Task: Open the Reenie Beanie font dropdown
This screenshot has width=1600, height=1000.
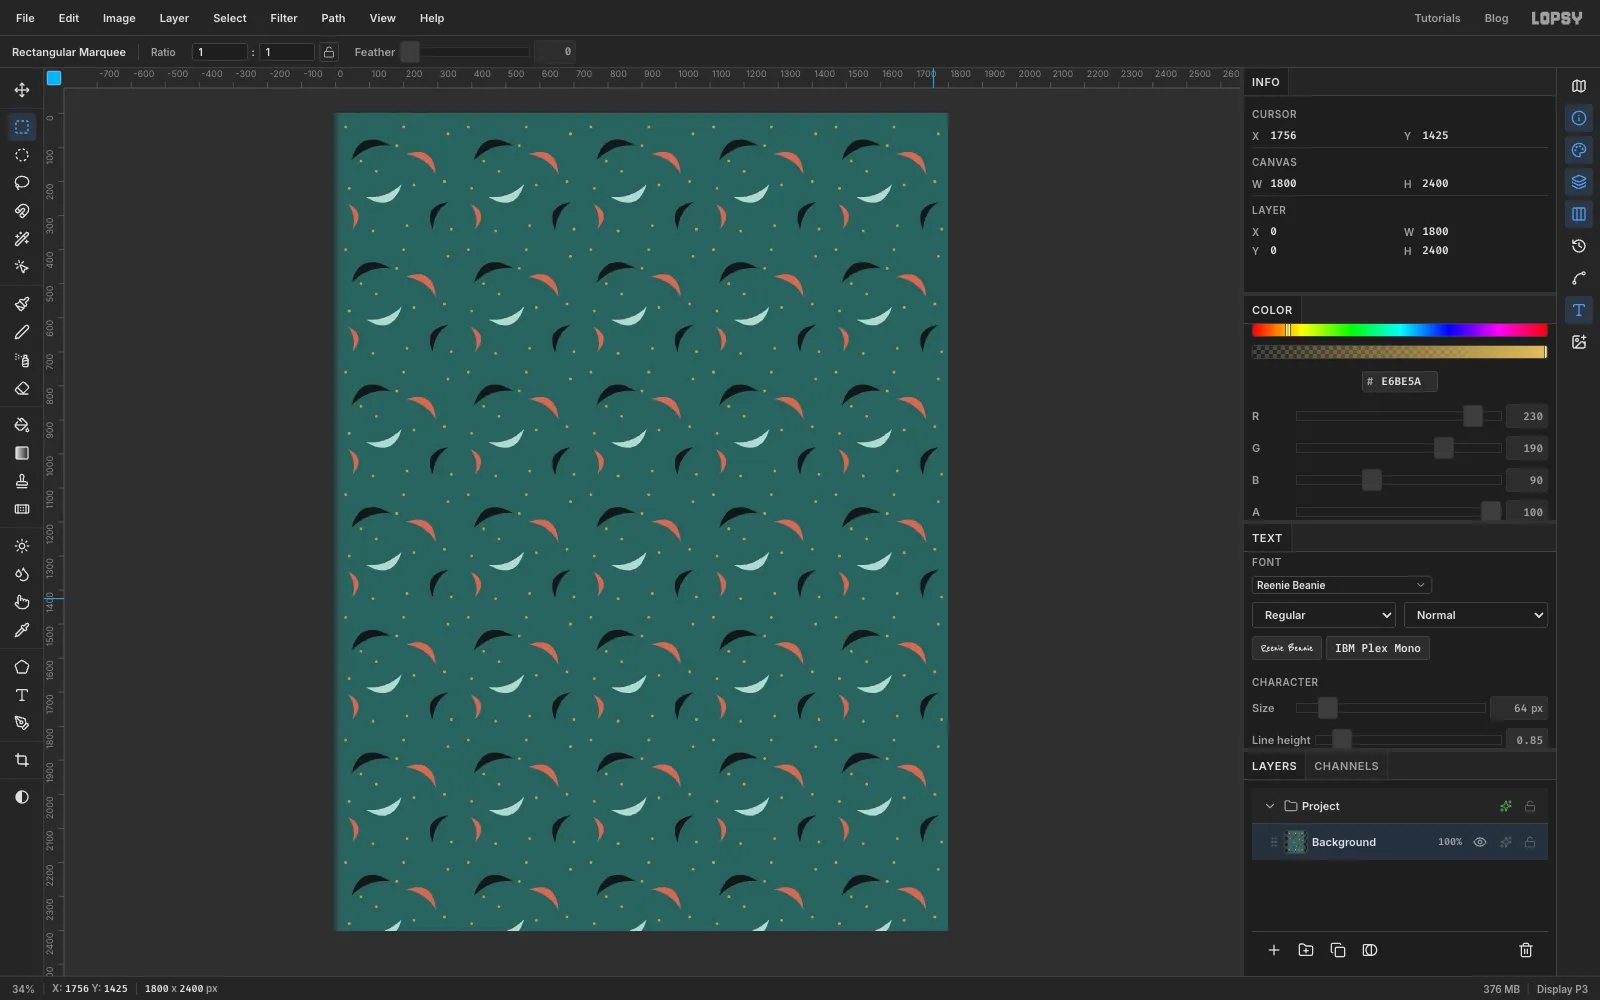Action: pyautogui.click(x=1342, y=585)
